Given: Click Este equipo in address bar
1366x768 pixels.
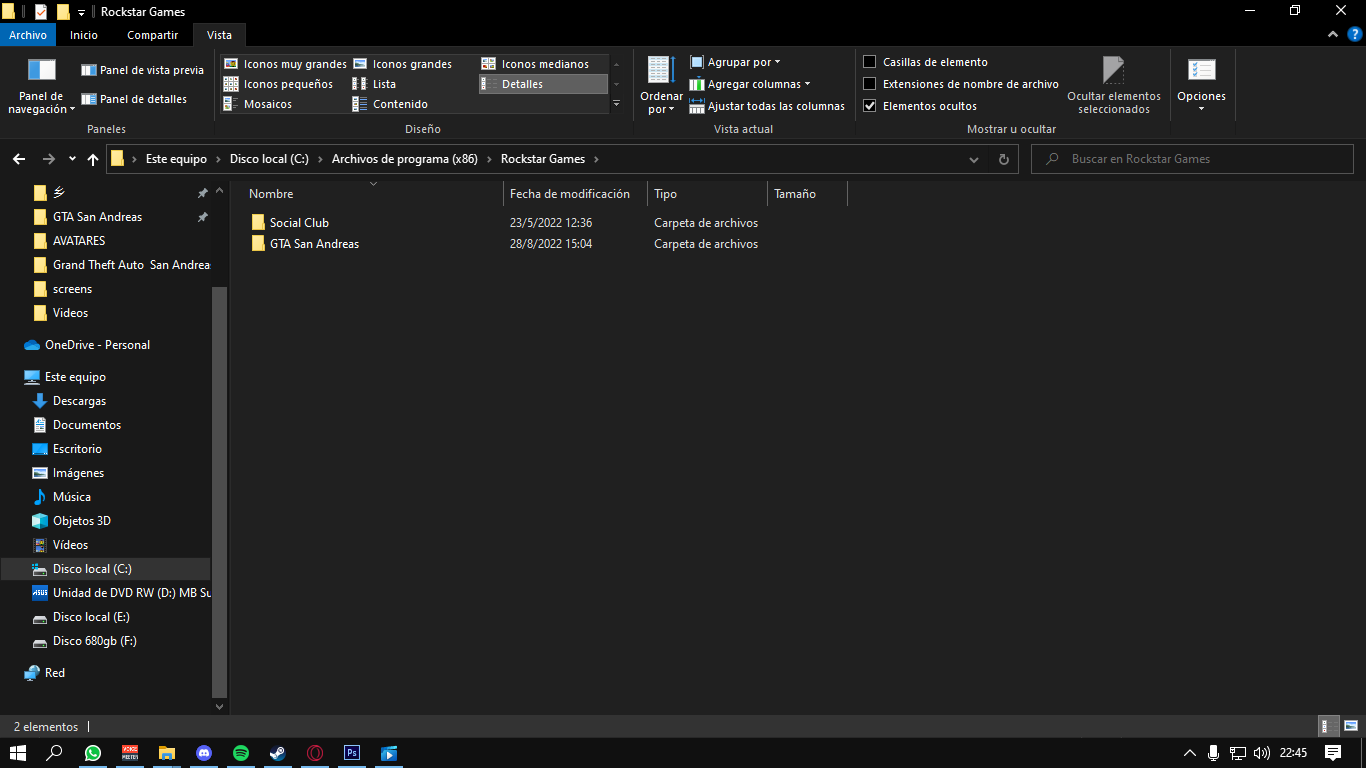Looking at the screenshot, I should coord(176,159).
